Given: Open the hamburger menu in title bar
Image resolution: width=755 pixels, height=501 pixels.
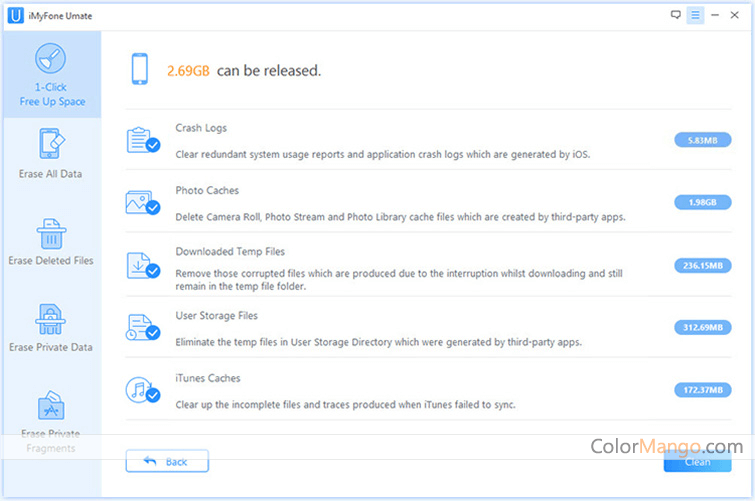Looking at the screenshot, I should pyautogui.click(x=695, y=15).
